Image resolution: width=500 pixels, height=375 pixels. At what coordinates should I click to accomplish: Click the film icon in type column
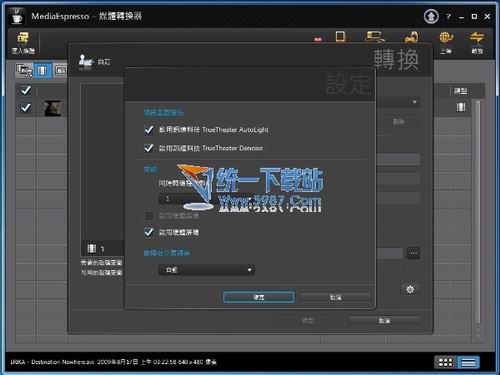pyautogui.click(x=461, y=107)
